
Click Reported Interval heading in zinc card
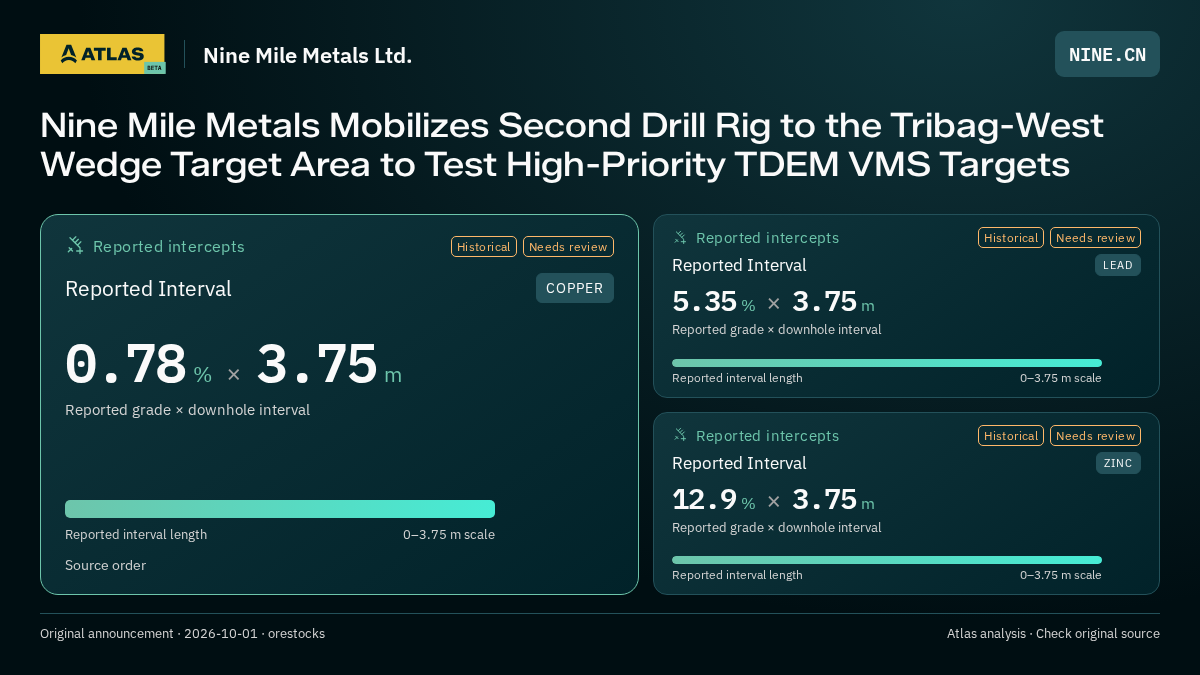[739, 463]
